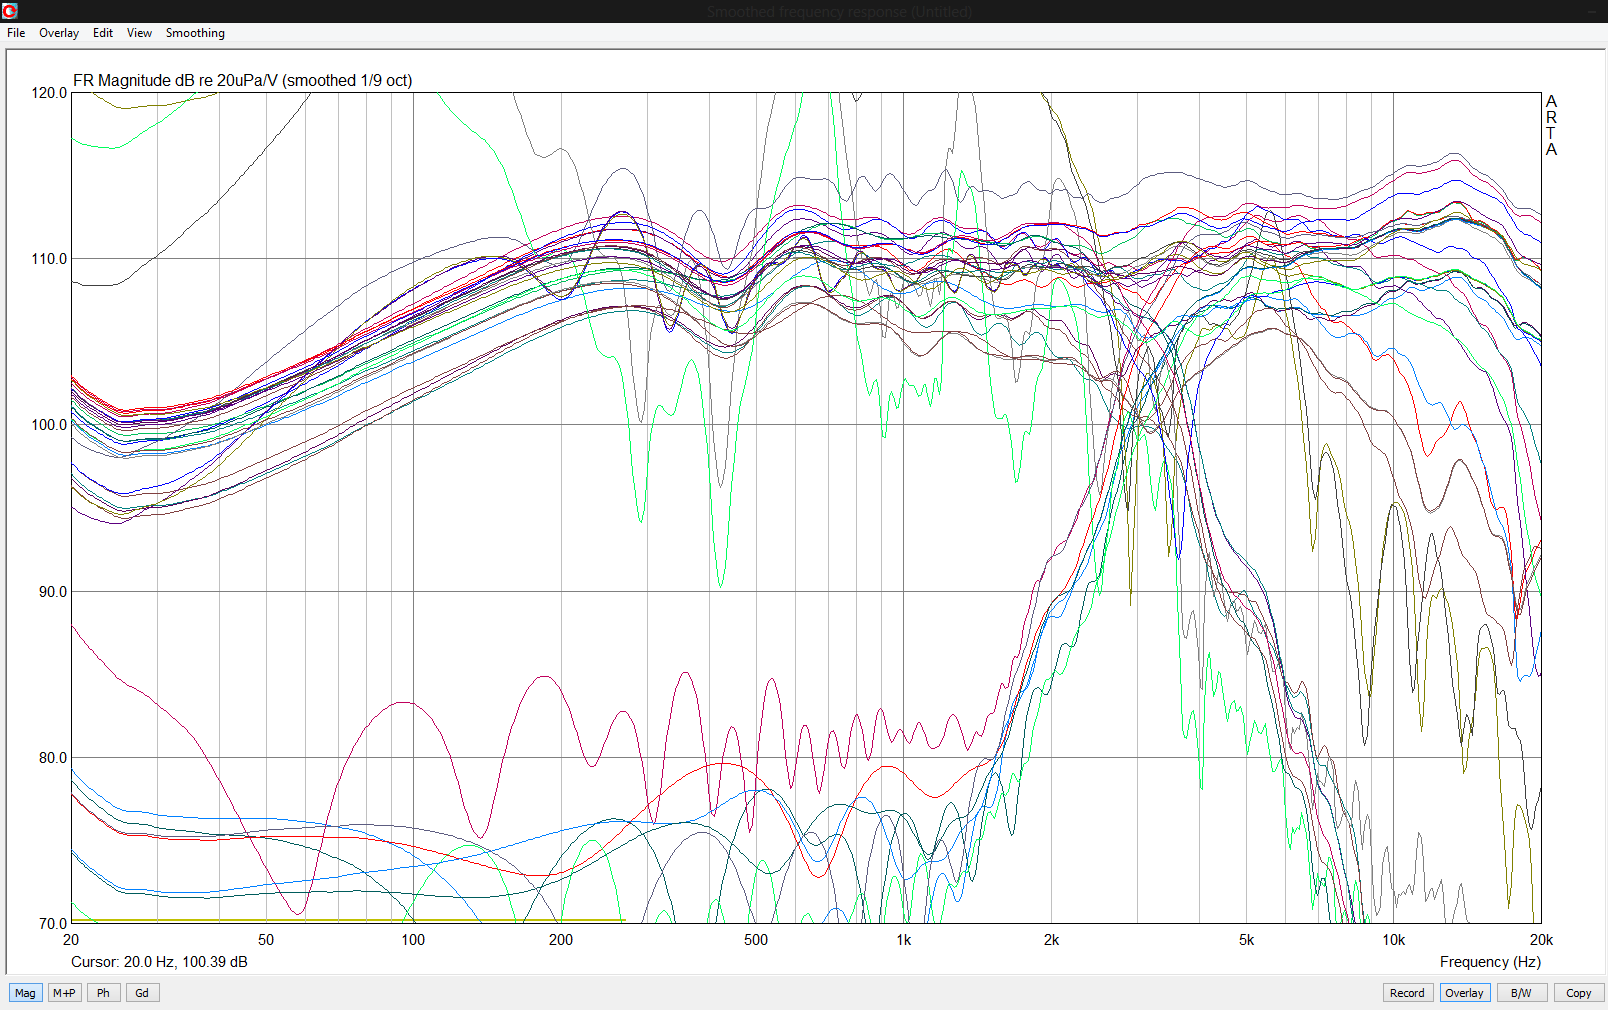Expand the View menu
Image resolution: width=1608 pixels, height=1010 pixels.
pyautogui.click(x=139, y=33)
